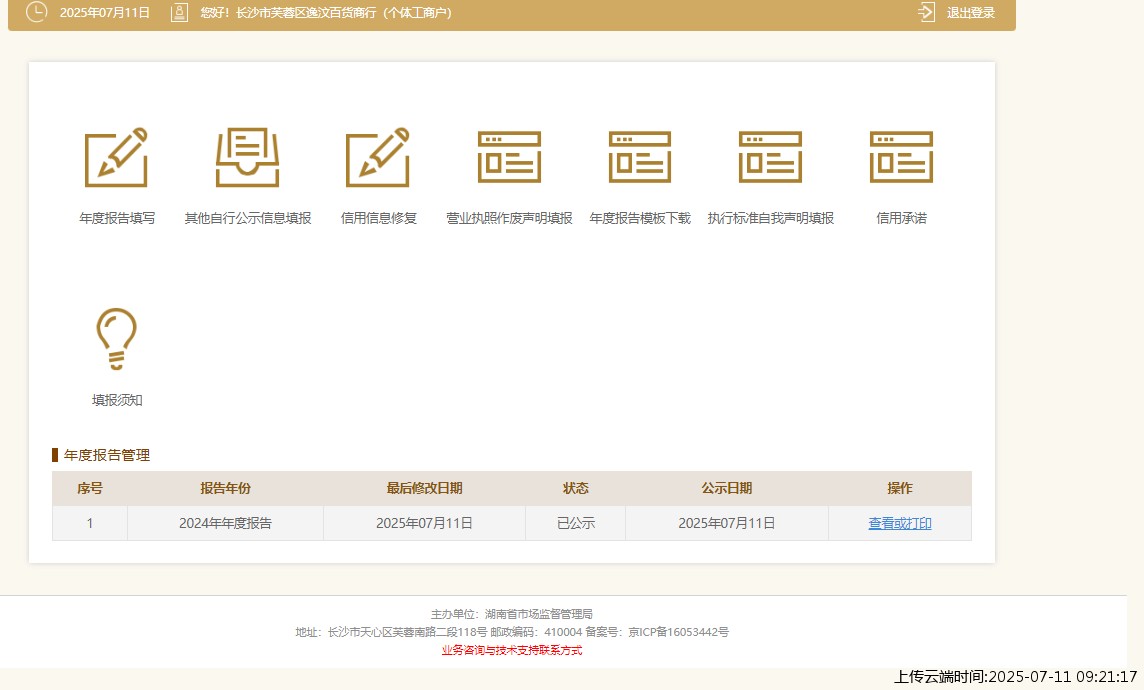Screen dimensions: 1144x690
Task: Open the 年度报告模板下载 form icon
Action: pos(640,157)
